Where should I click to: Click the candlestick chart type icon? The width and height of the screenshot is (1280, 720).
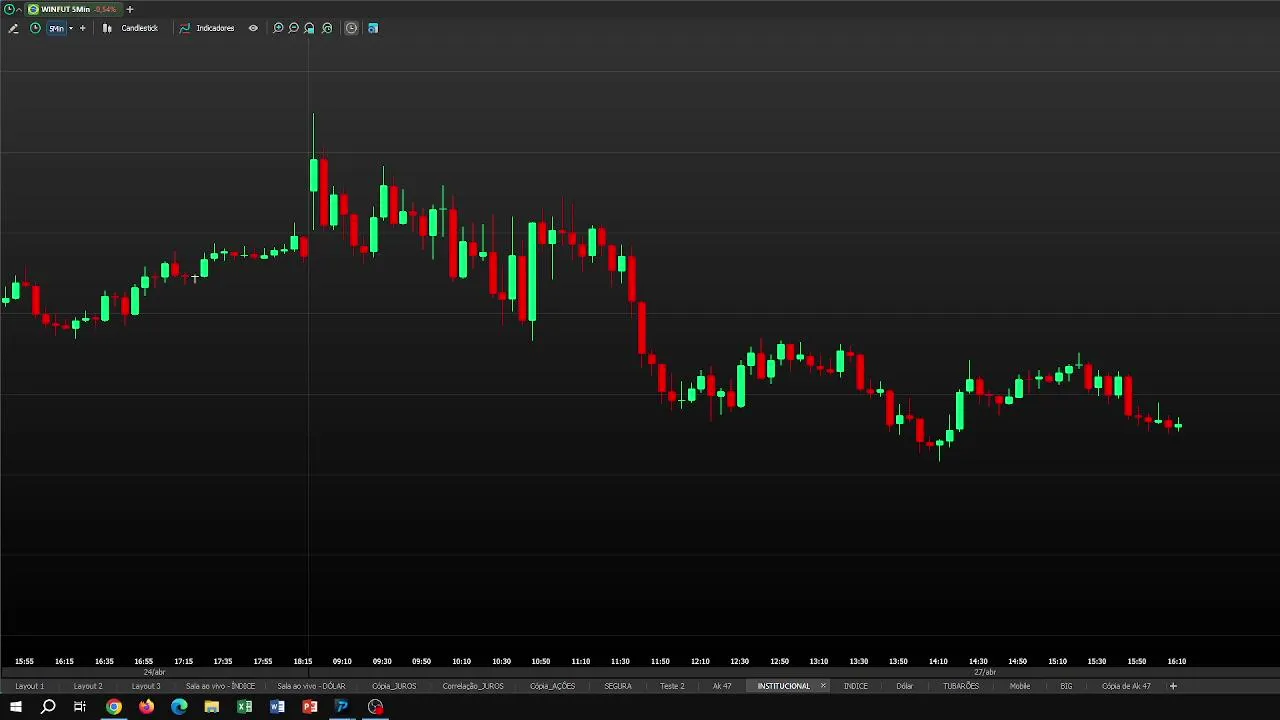(x=107, y=28)
